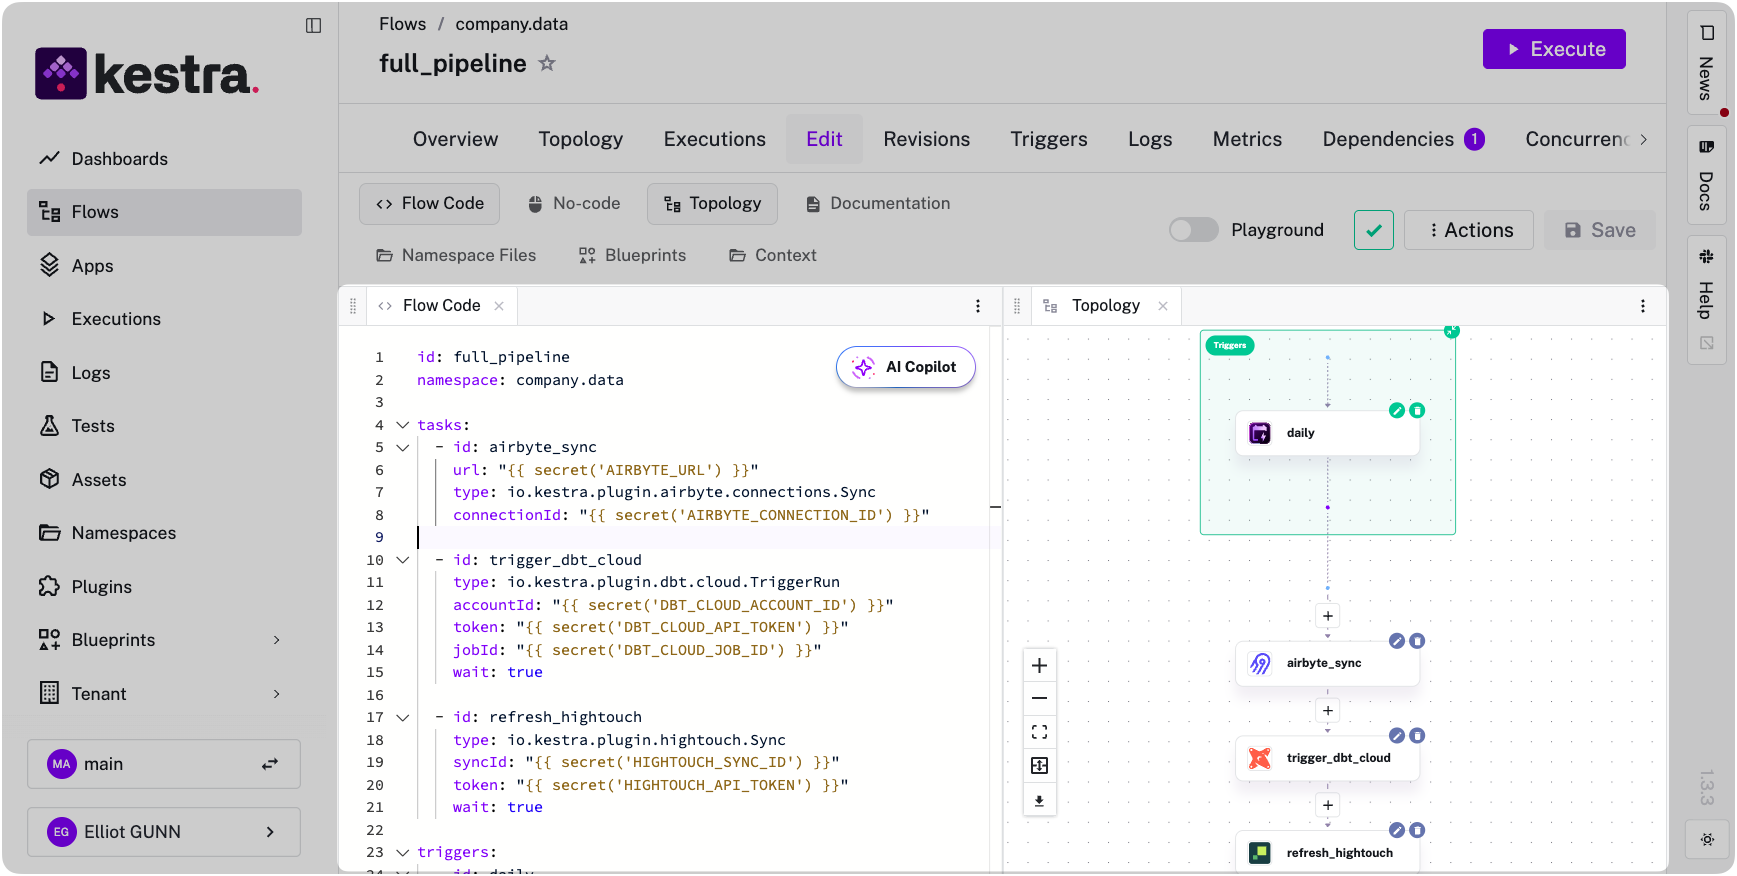Collapse the Triggers cluster in topology

point(1452,331)
